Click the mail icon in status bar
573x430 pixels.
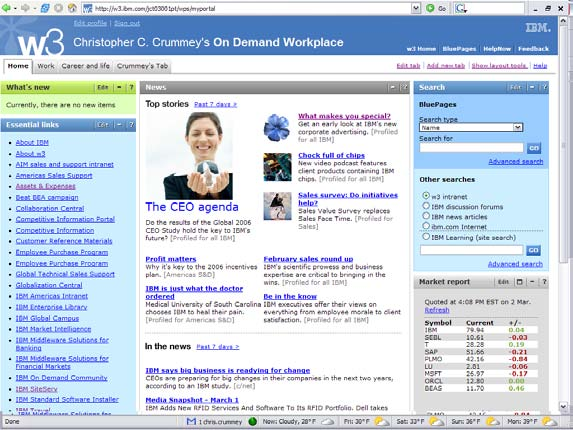191,422
